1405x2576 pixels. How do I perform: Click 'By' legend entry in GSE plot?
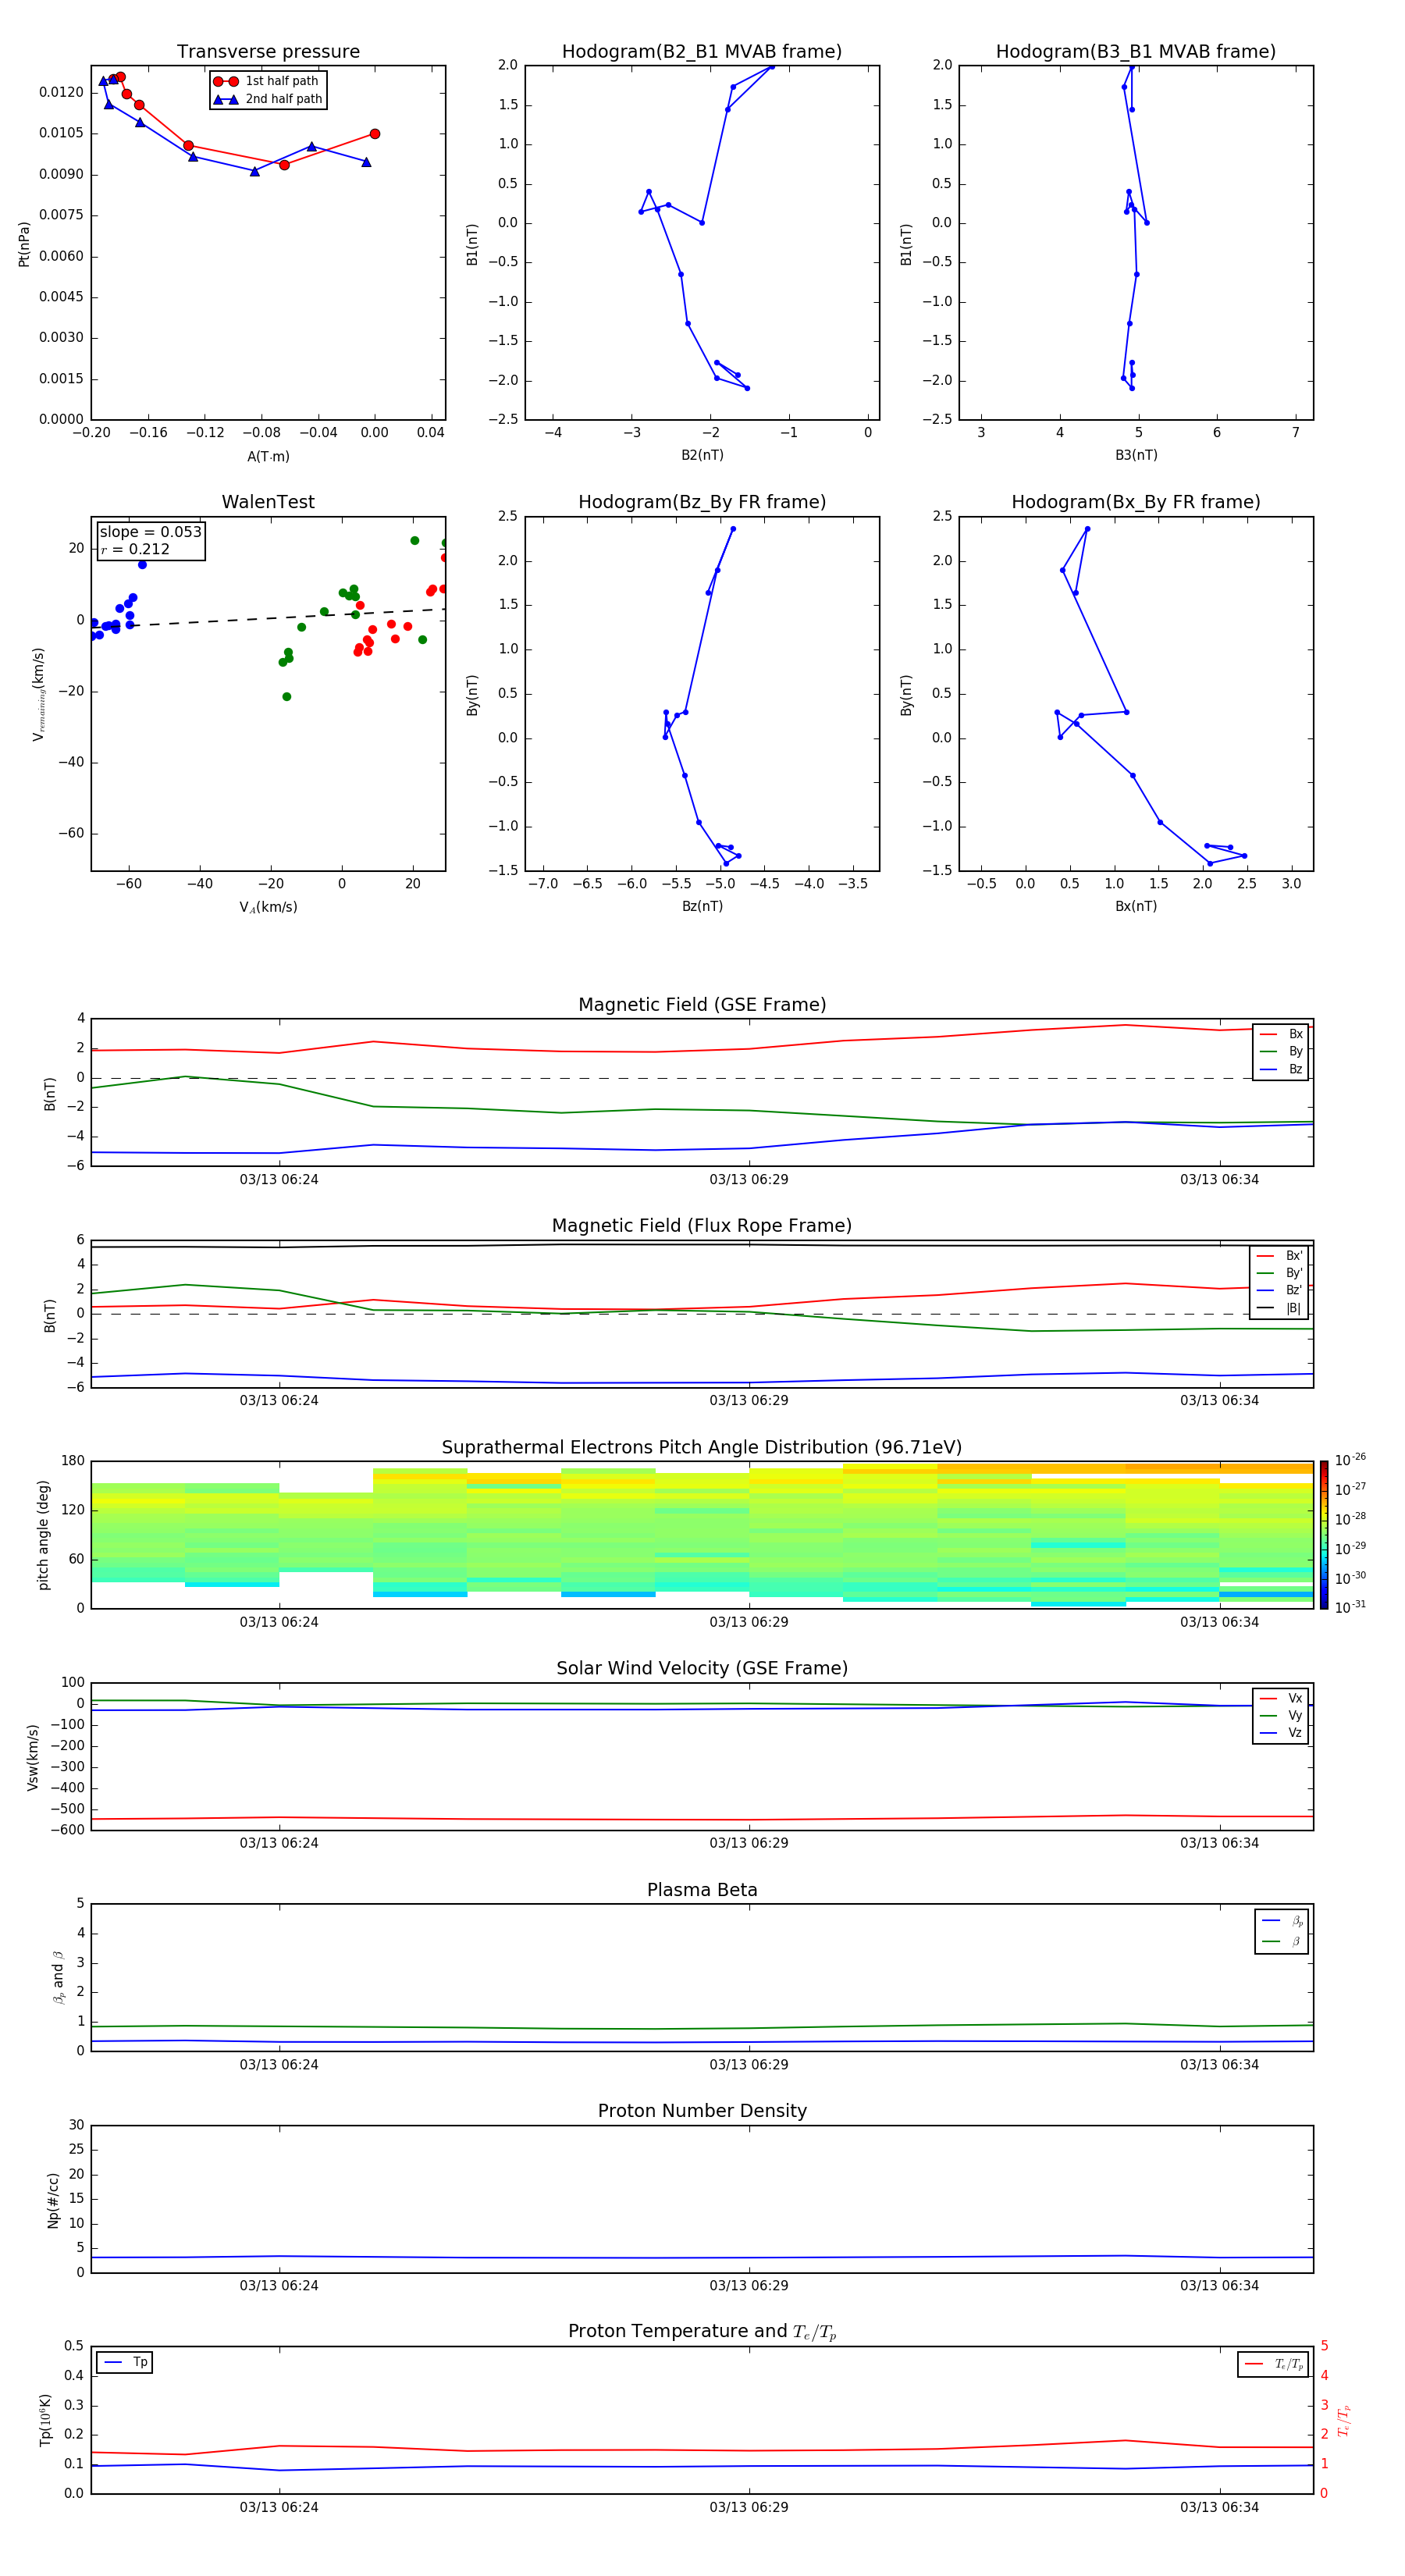(1281, 1051)
